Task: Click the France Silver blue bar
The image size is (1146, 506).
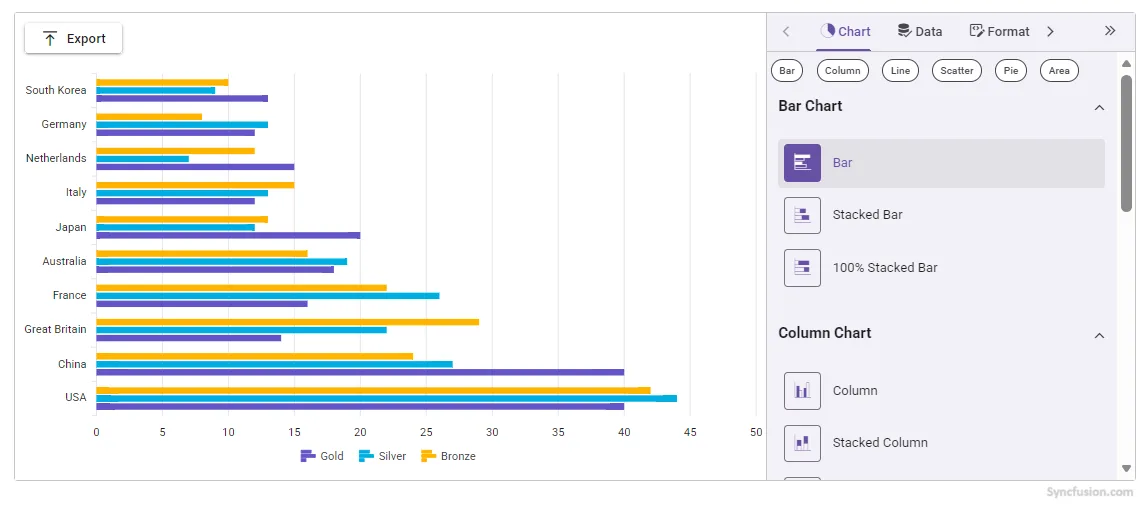Action: point(267,296)
